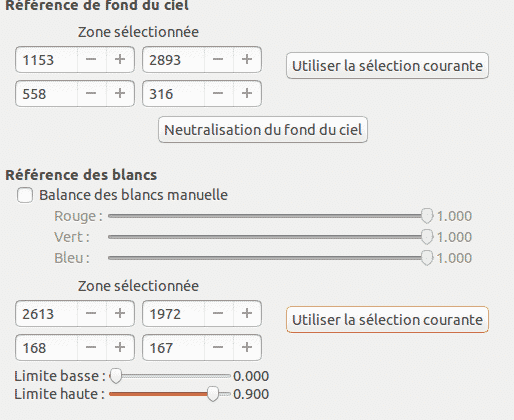Click plus on background field 1153
The image size is (514, 420).
[x=120, y=60]
